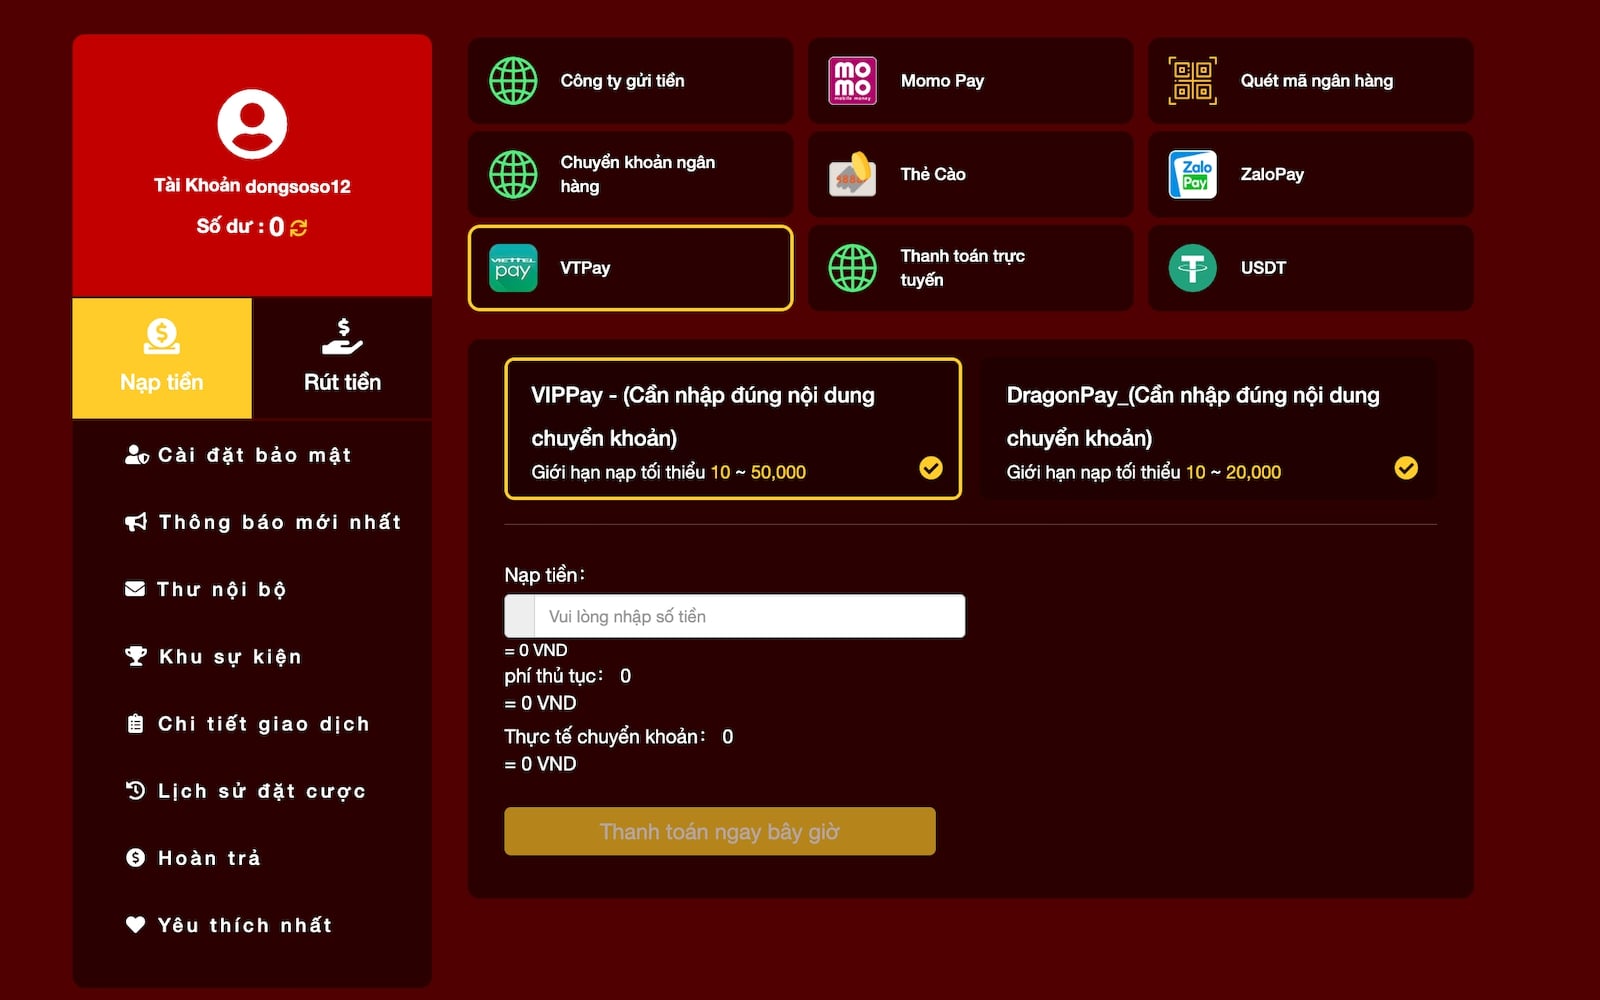Screen dimensions: 1600x1000
Task: Click the clipboard transaction details icon
Action: tap(135, 723)
